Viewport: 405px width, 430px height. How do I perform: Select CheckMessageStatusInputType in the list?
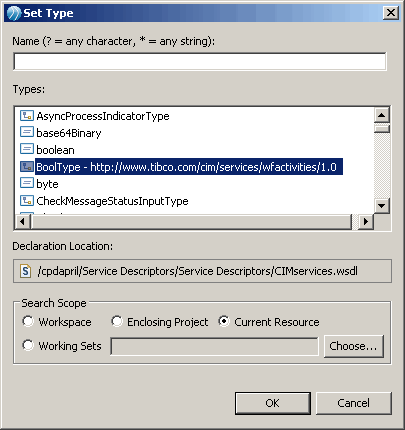112,201
